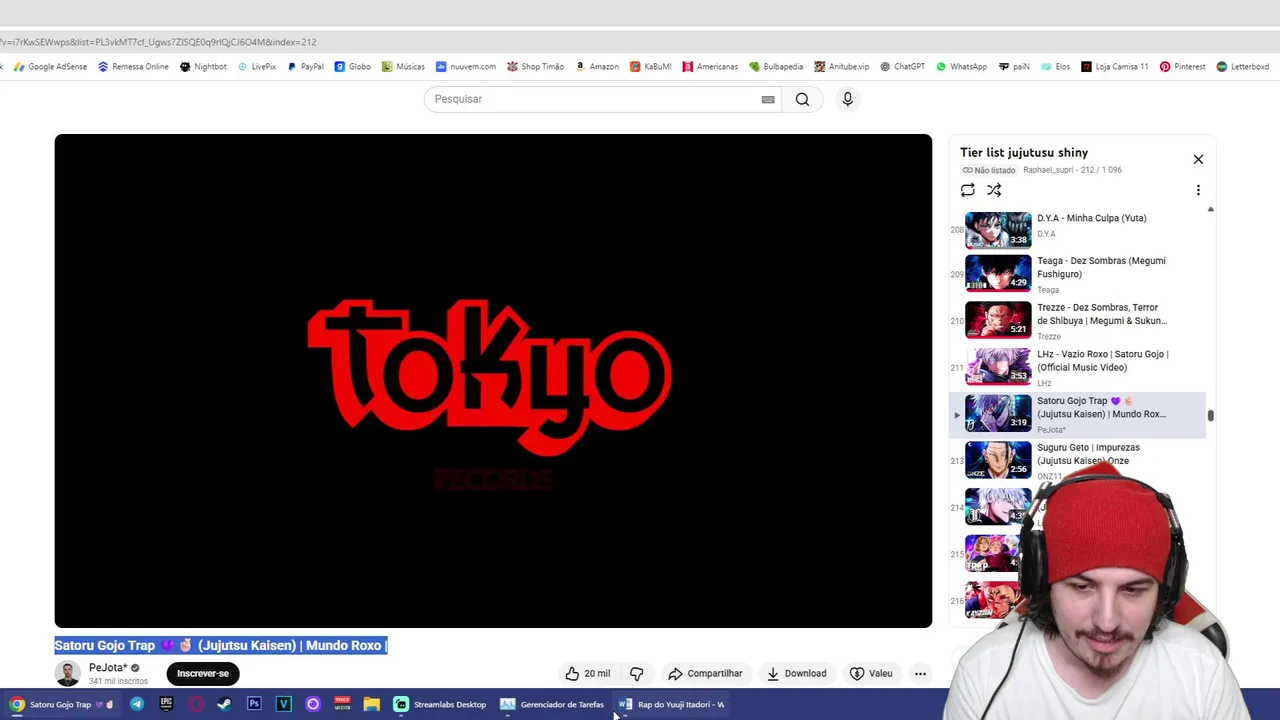Open the WhatsApp bookmark
The width and height of the screenshot is (1280, 720).
(x=961, y=67)
